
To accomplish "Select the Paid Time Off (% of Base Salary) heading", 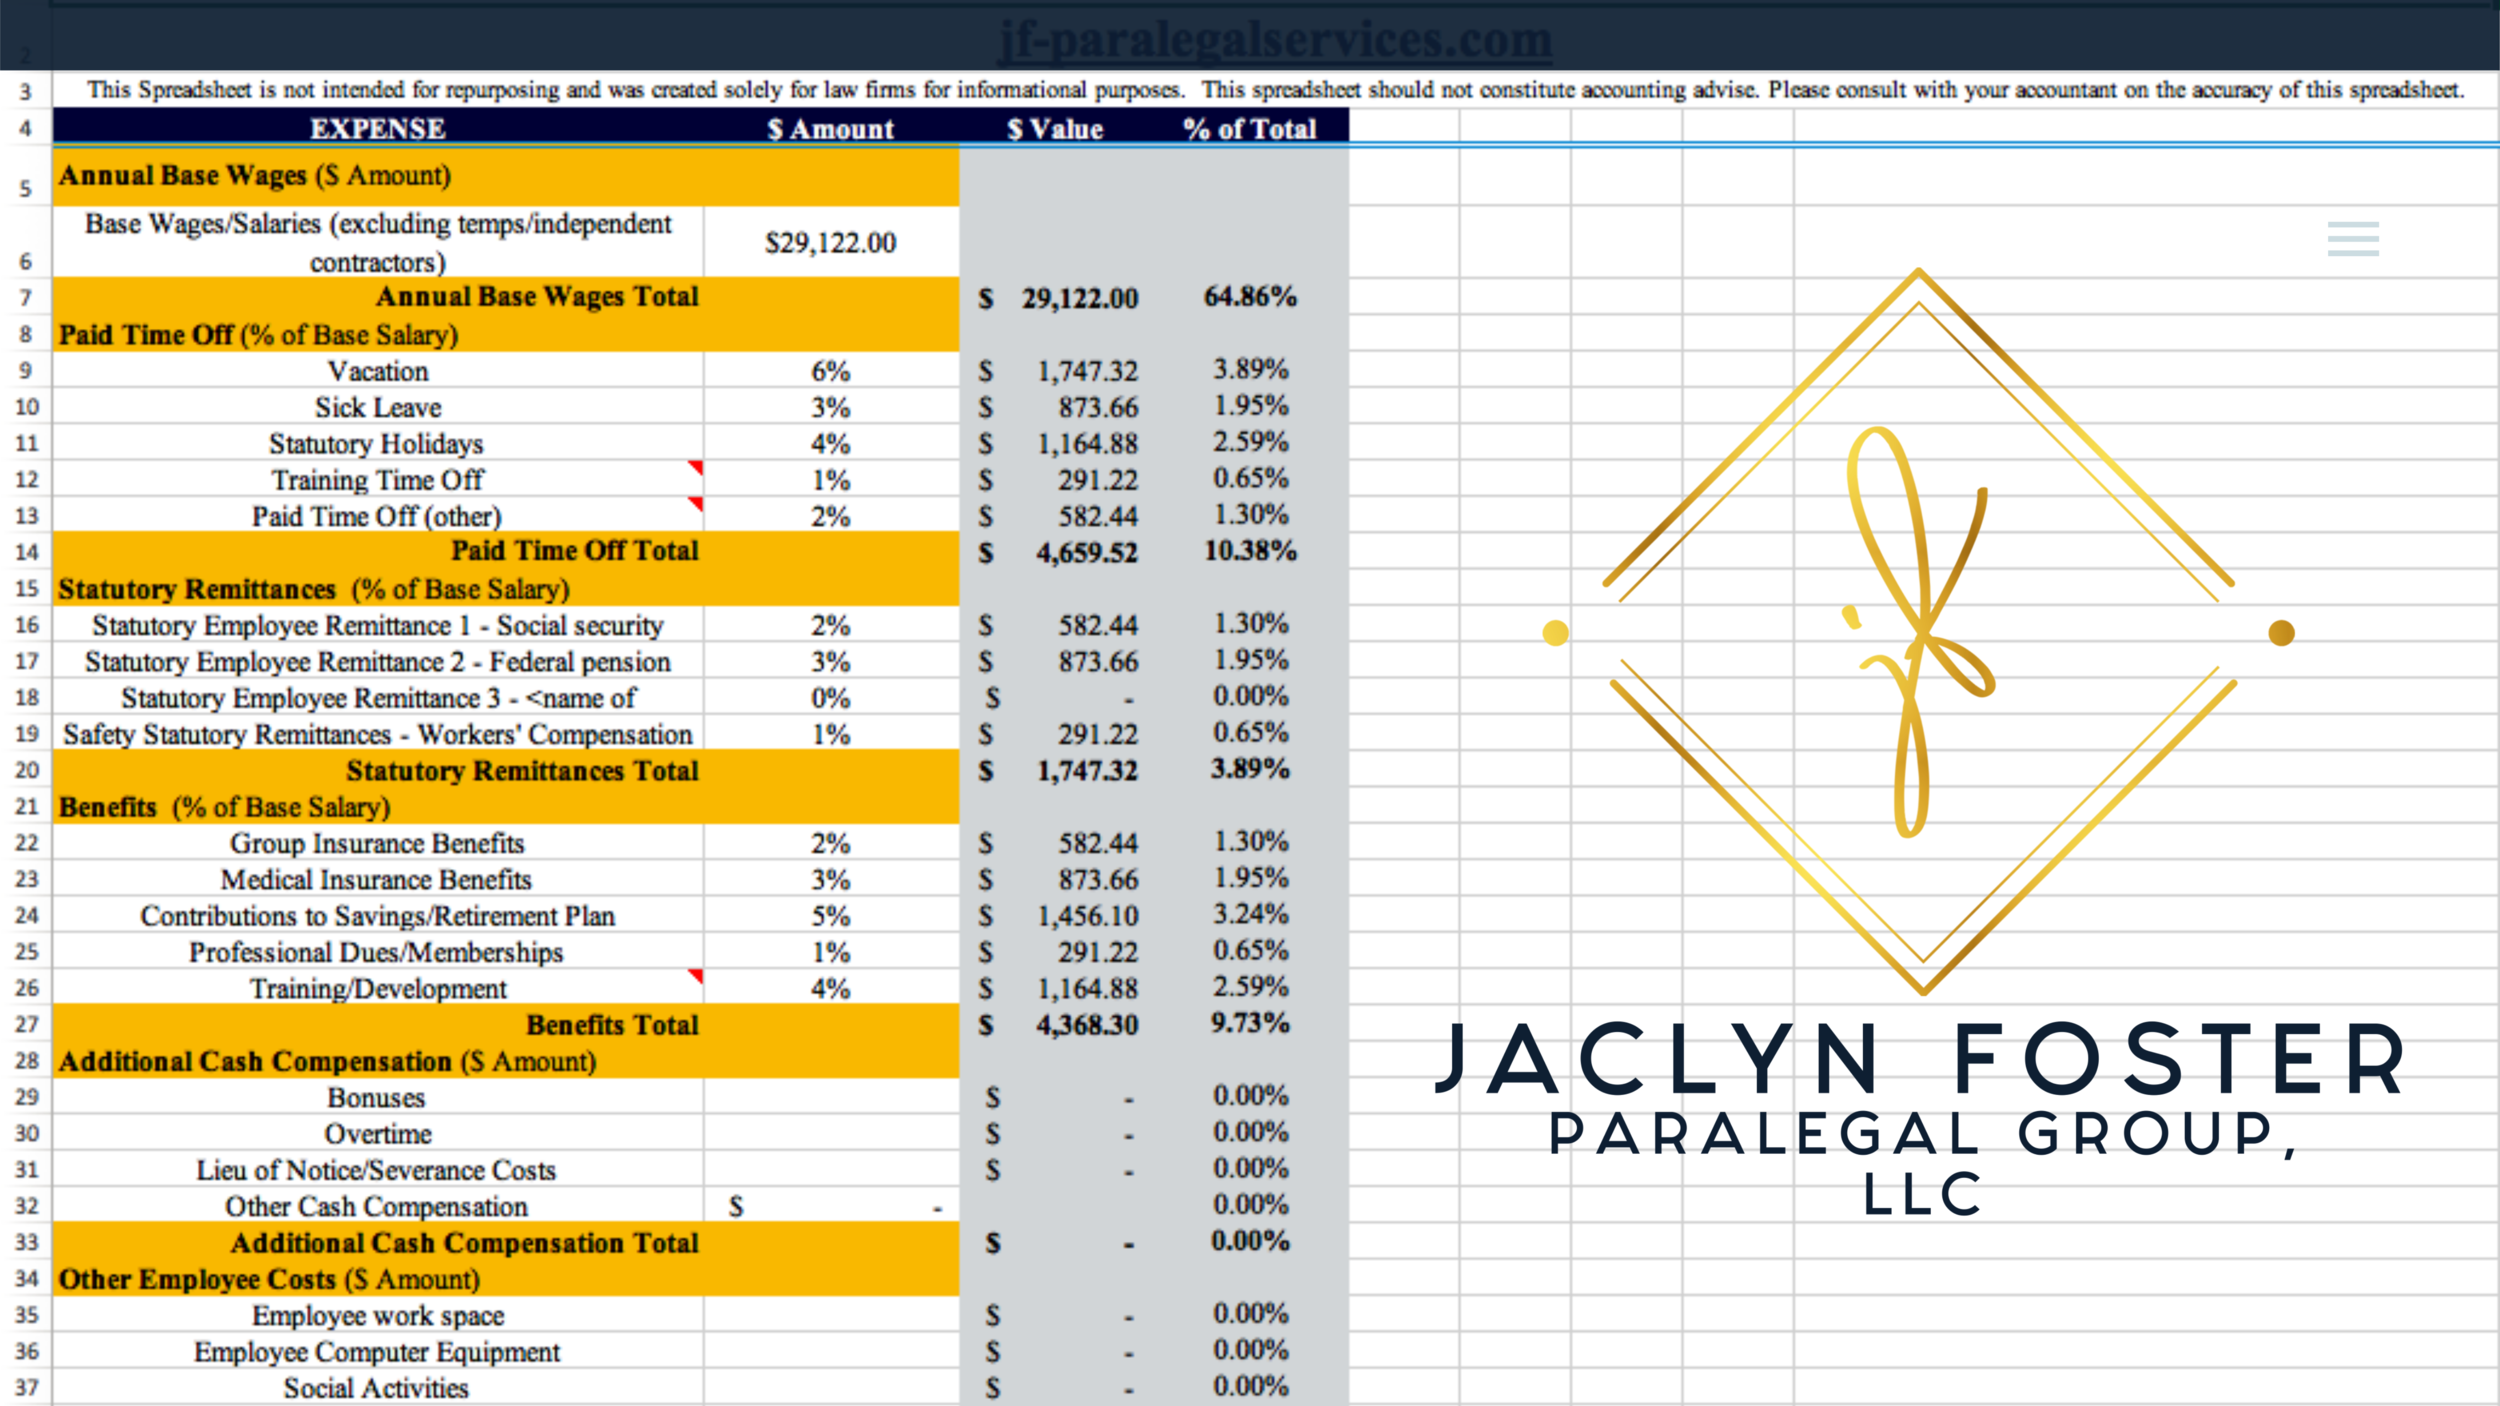I will (x=258, y=335).
